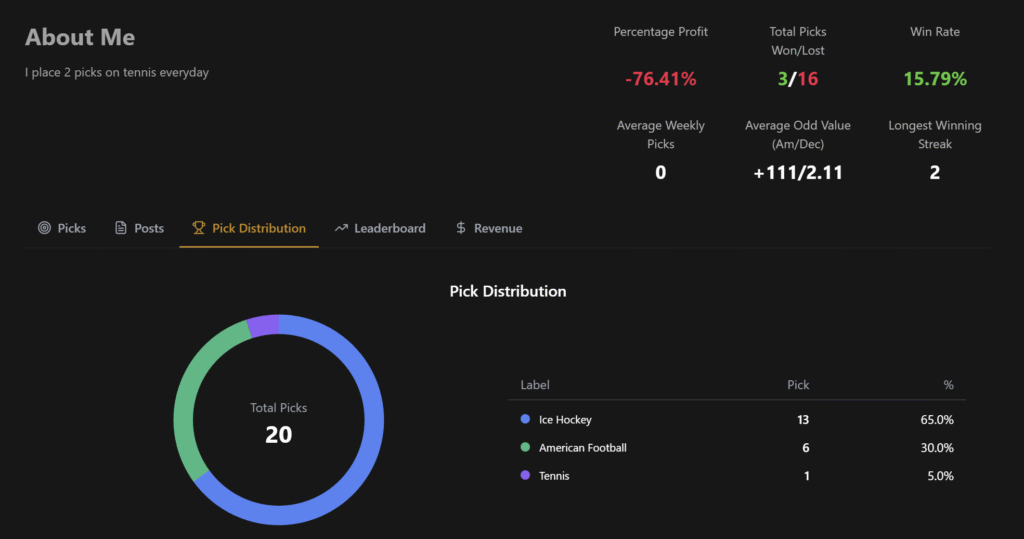This screenshot has height=539, width=1024.
Task: Click the target icon beside Picks
Action: [x=44, y=228]
